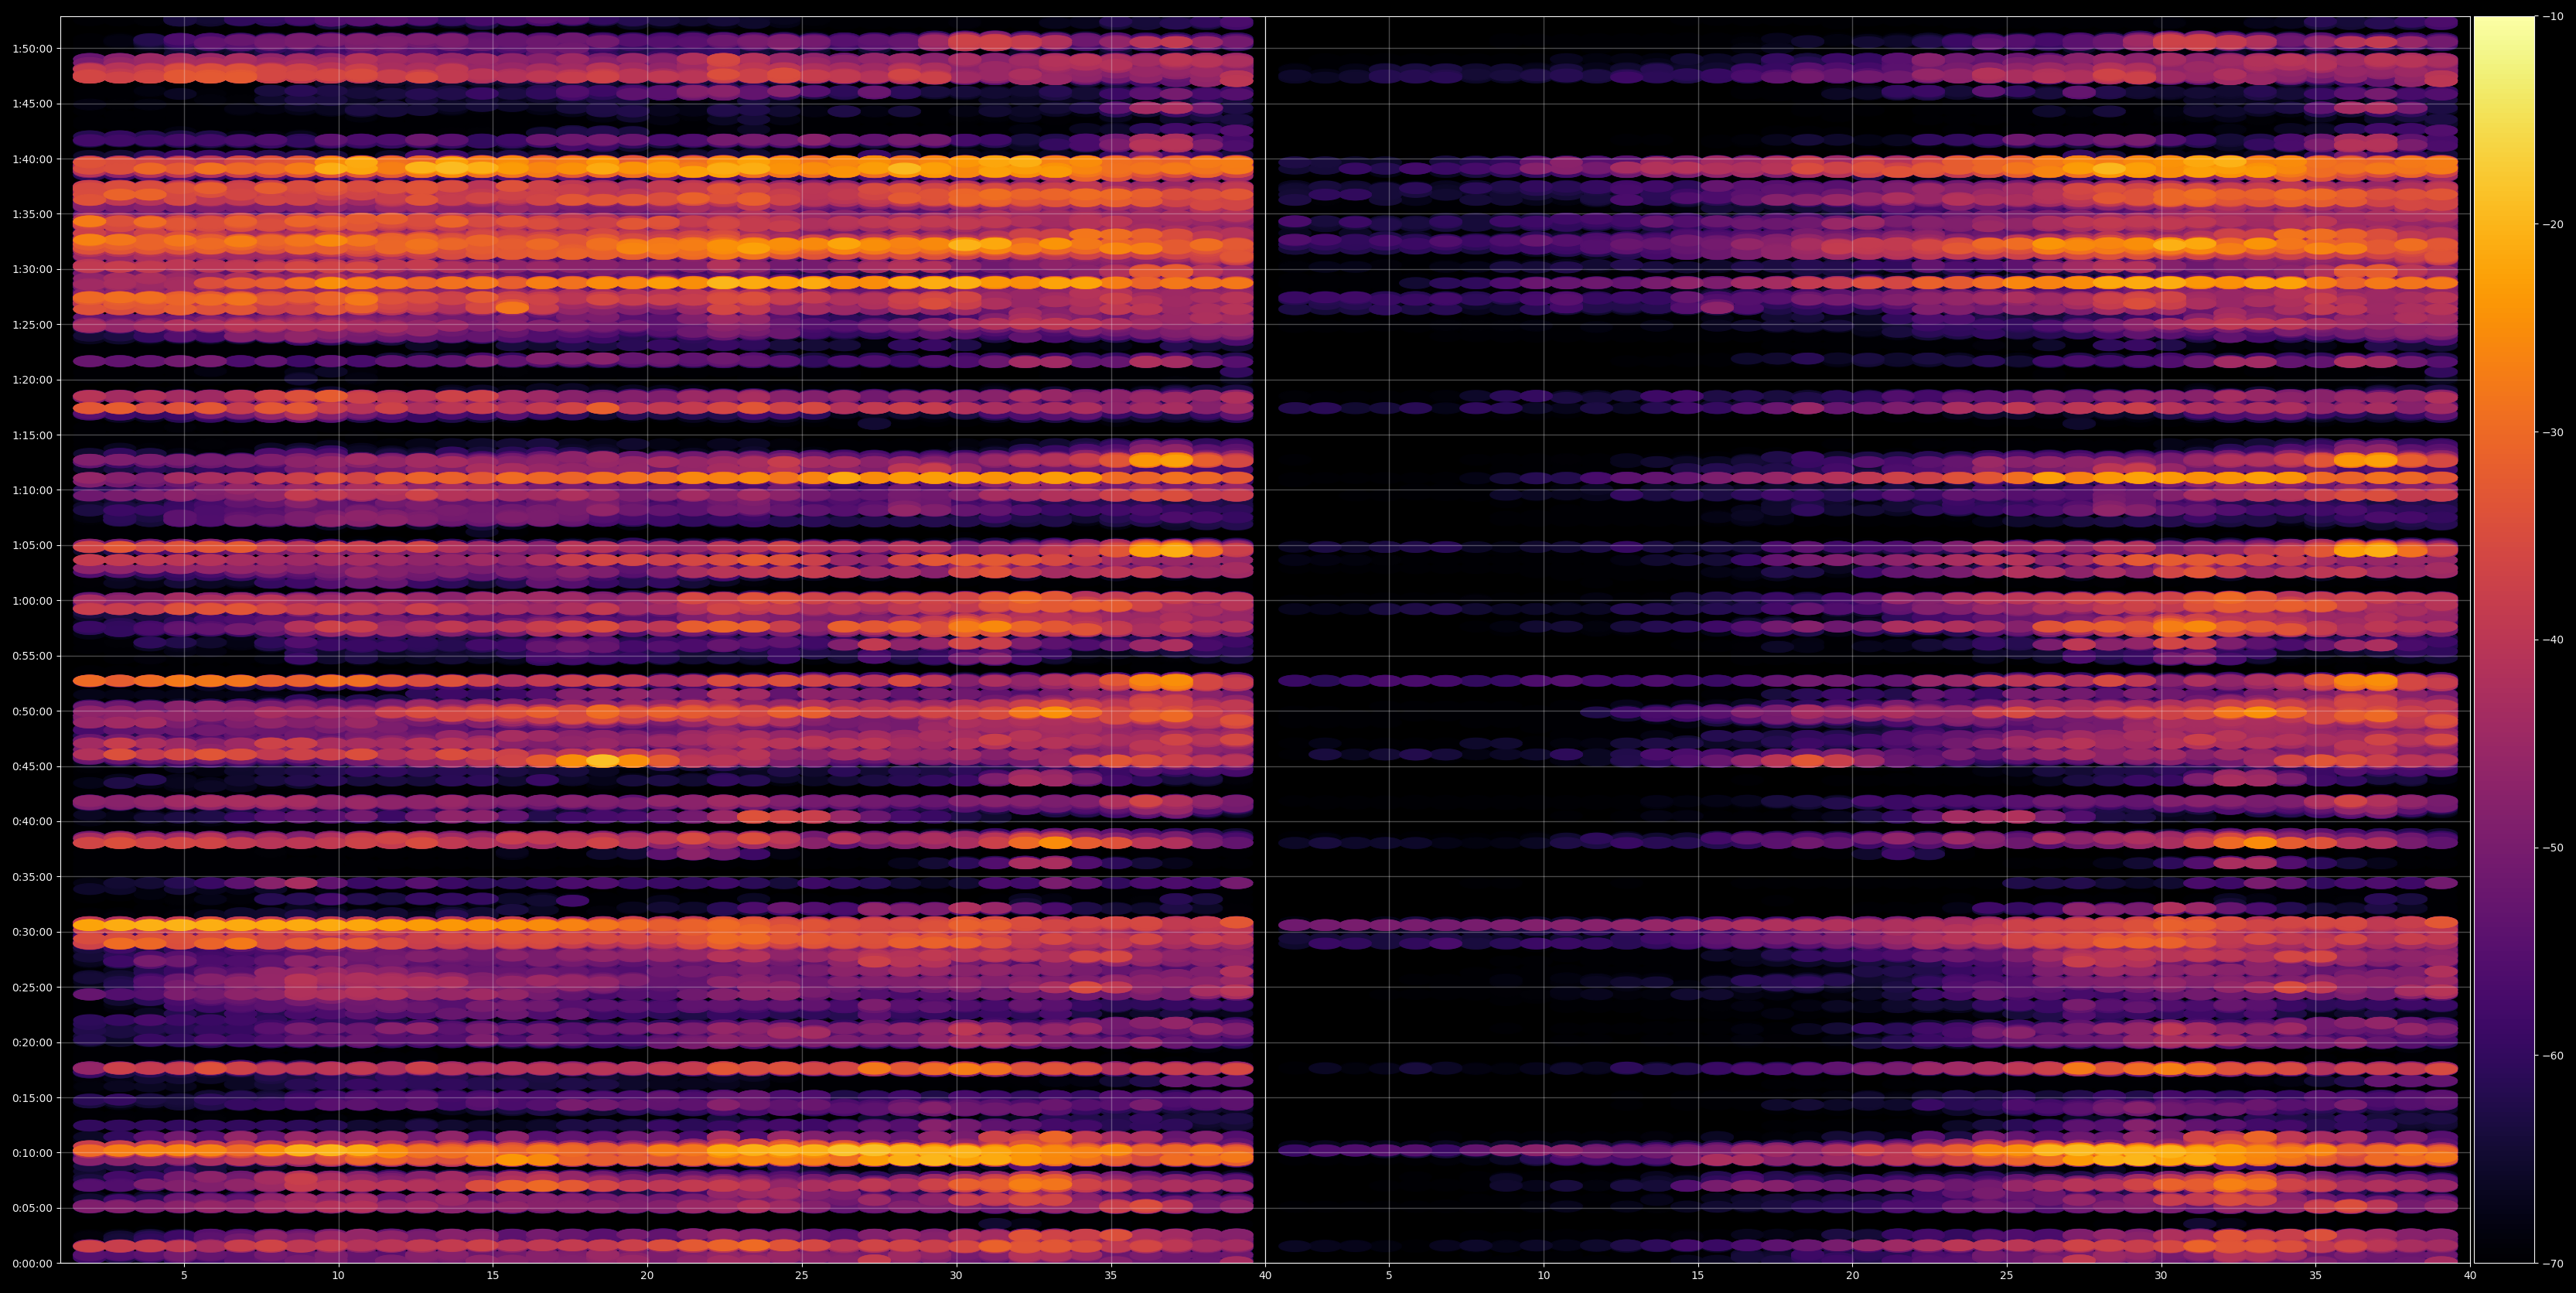Click the '−10' colorbar tick label
The width and height of the screenshot is (2576, 1293).
[2553, 17]
